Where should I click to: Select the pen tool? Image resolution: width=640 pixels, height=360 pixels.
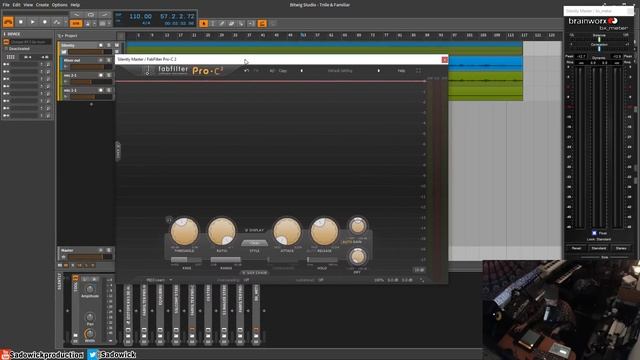(x=222, y=24)
